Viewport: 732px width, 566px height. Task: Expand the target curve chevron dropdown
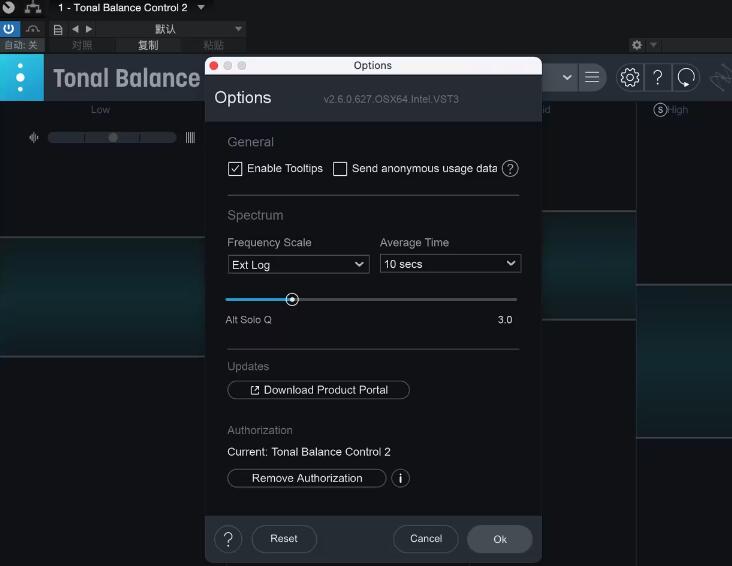tap(567, 77)
